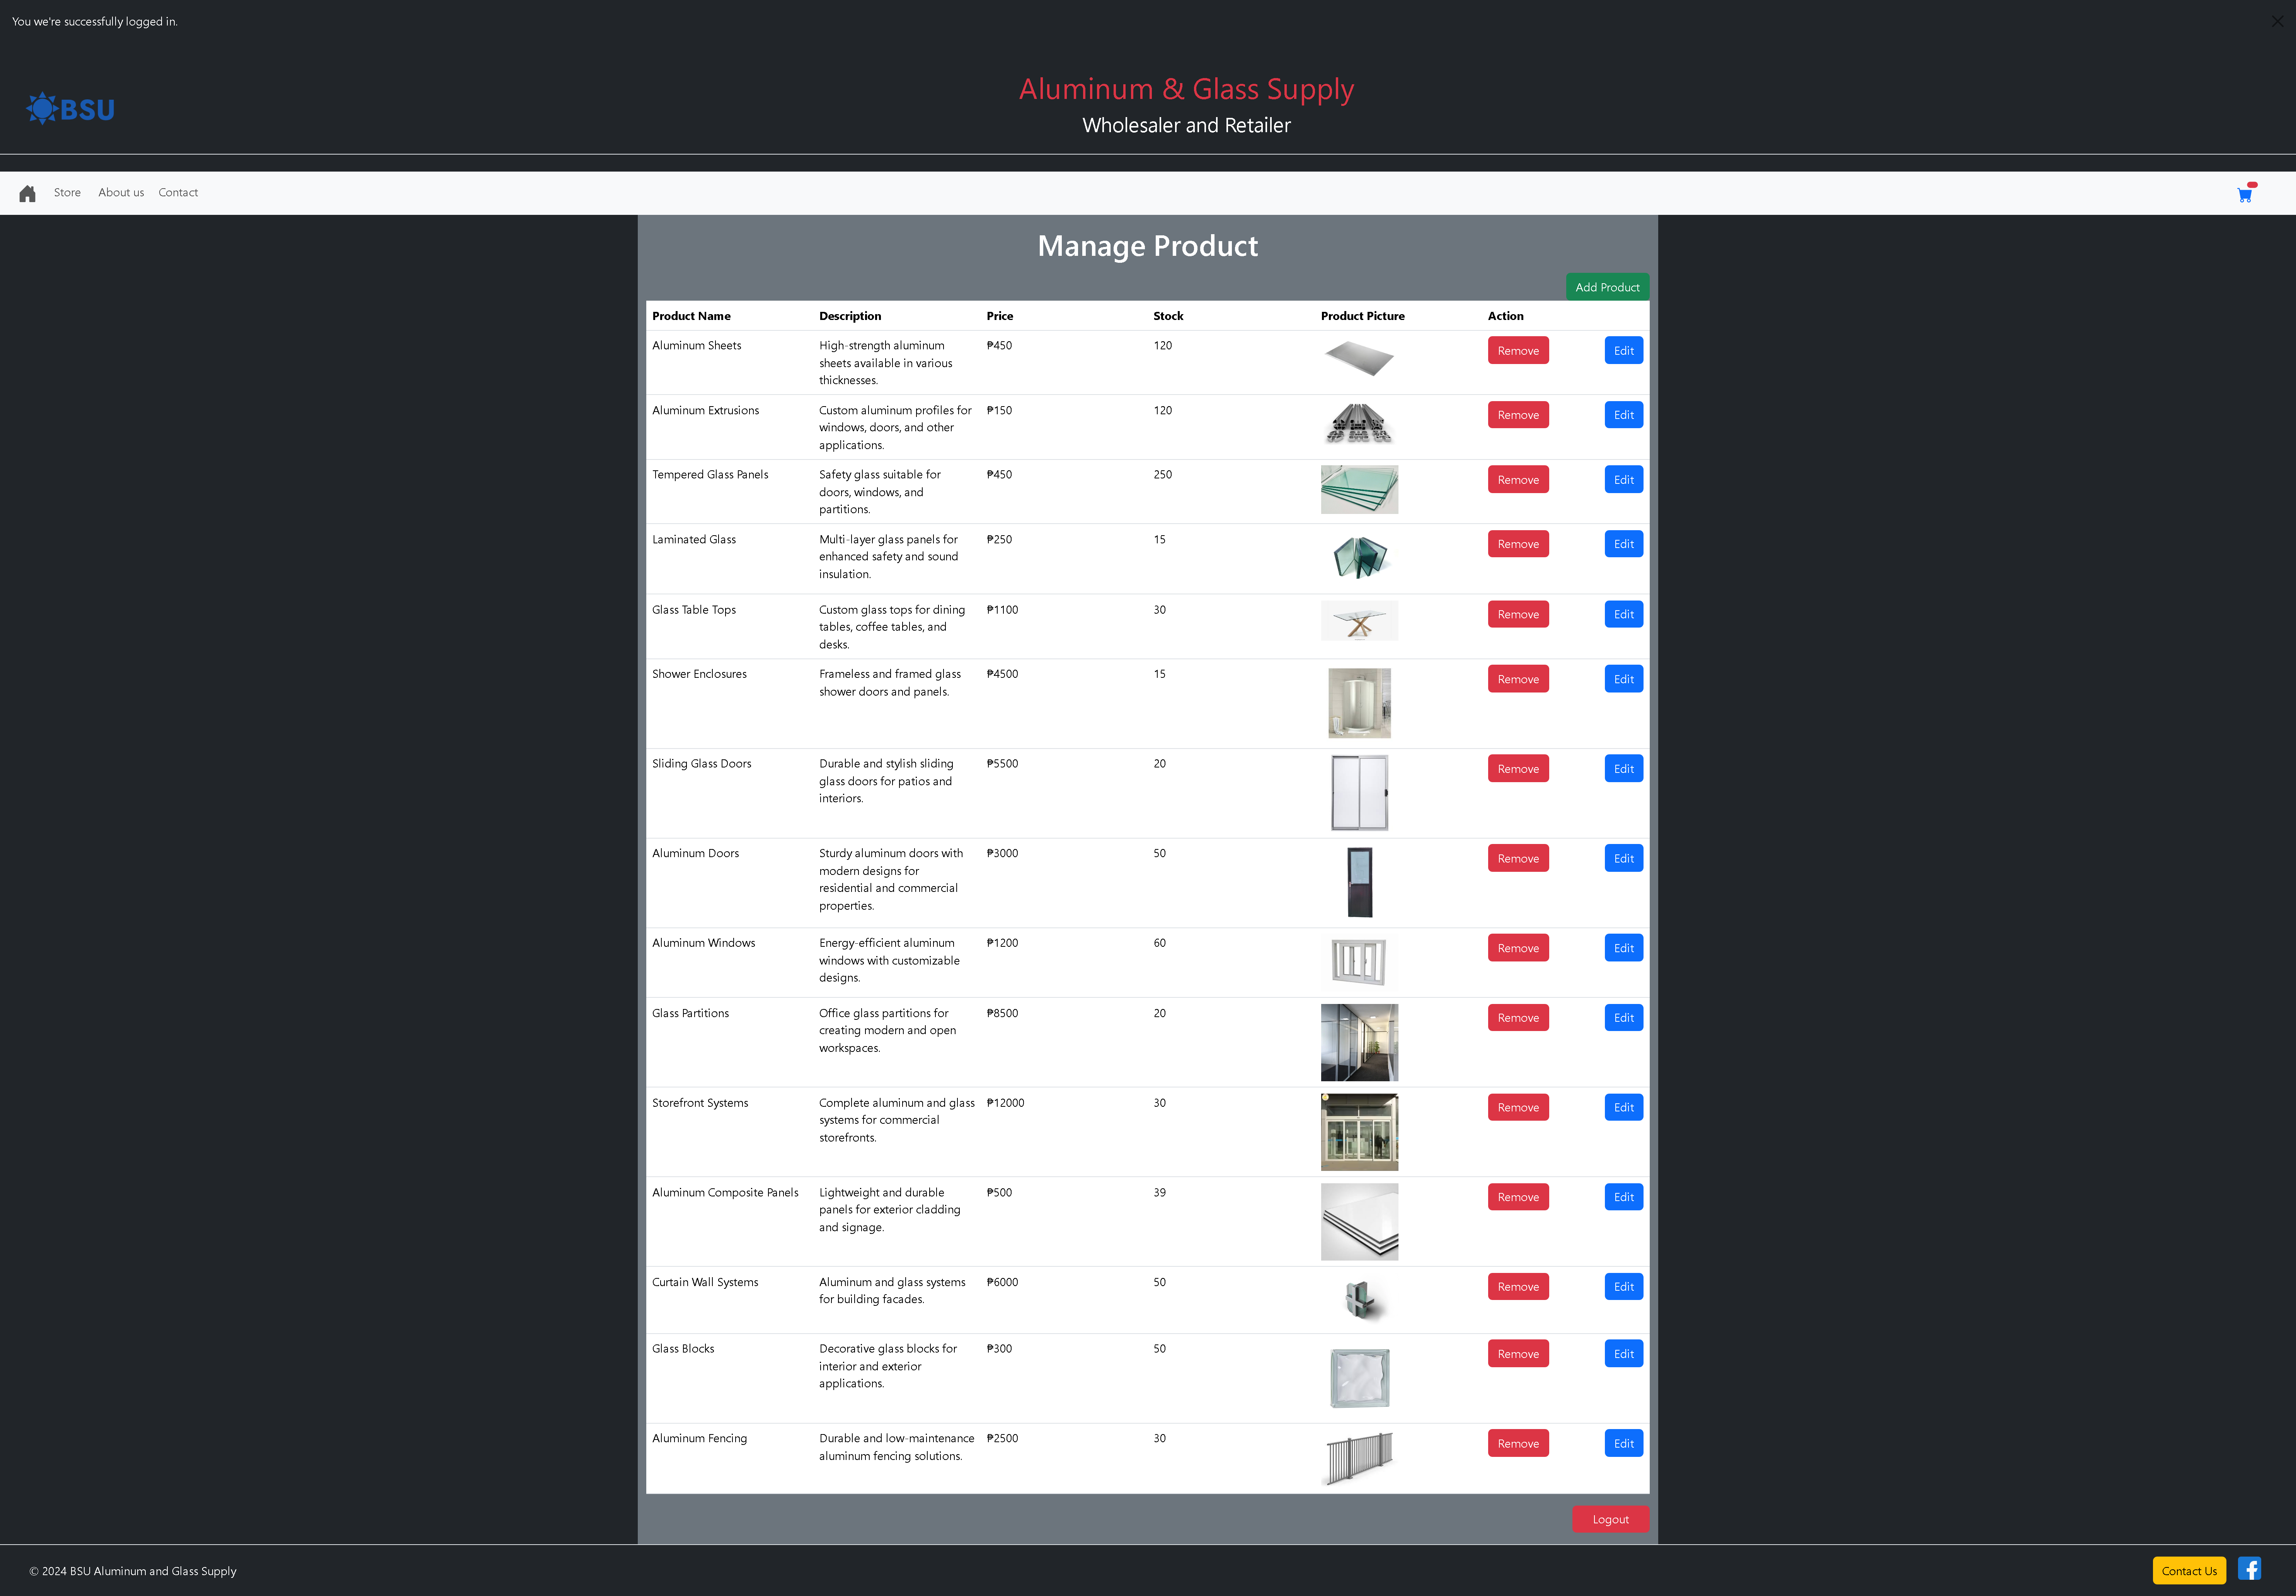2296x1596 pixels.
Task: Remove the Curtain Wall Systems product
Action: (1518, 1286)
